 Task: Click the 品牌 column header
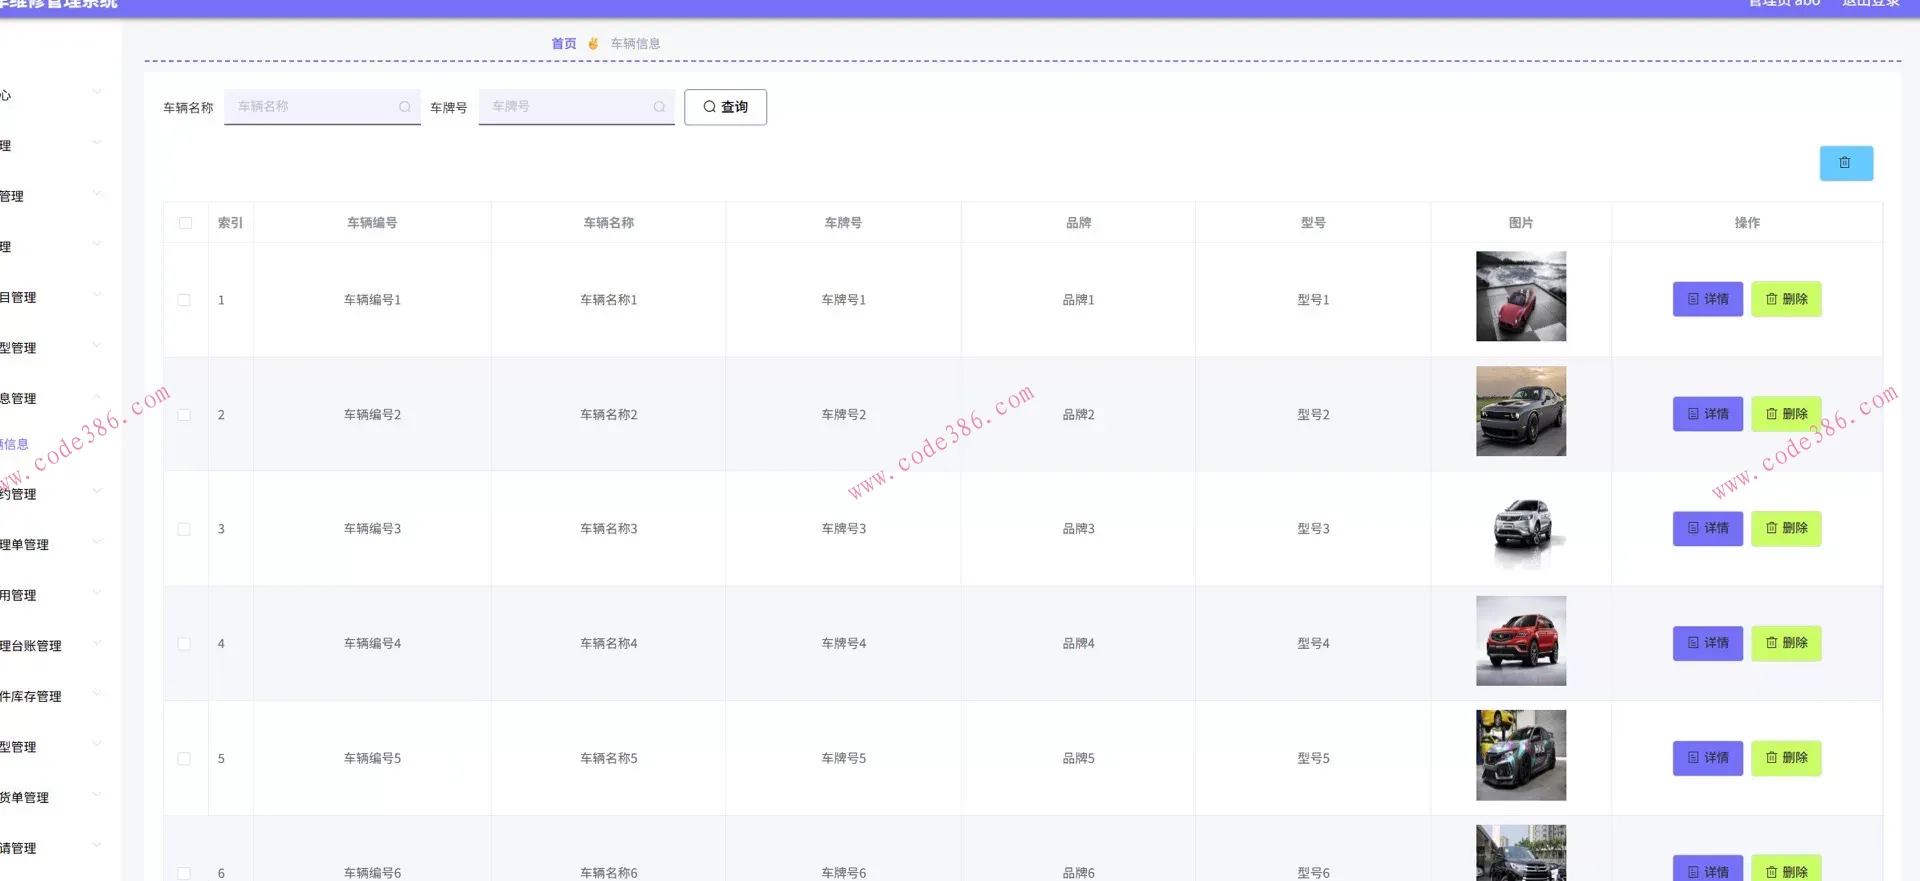1078,223
